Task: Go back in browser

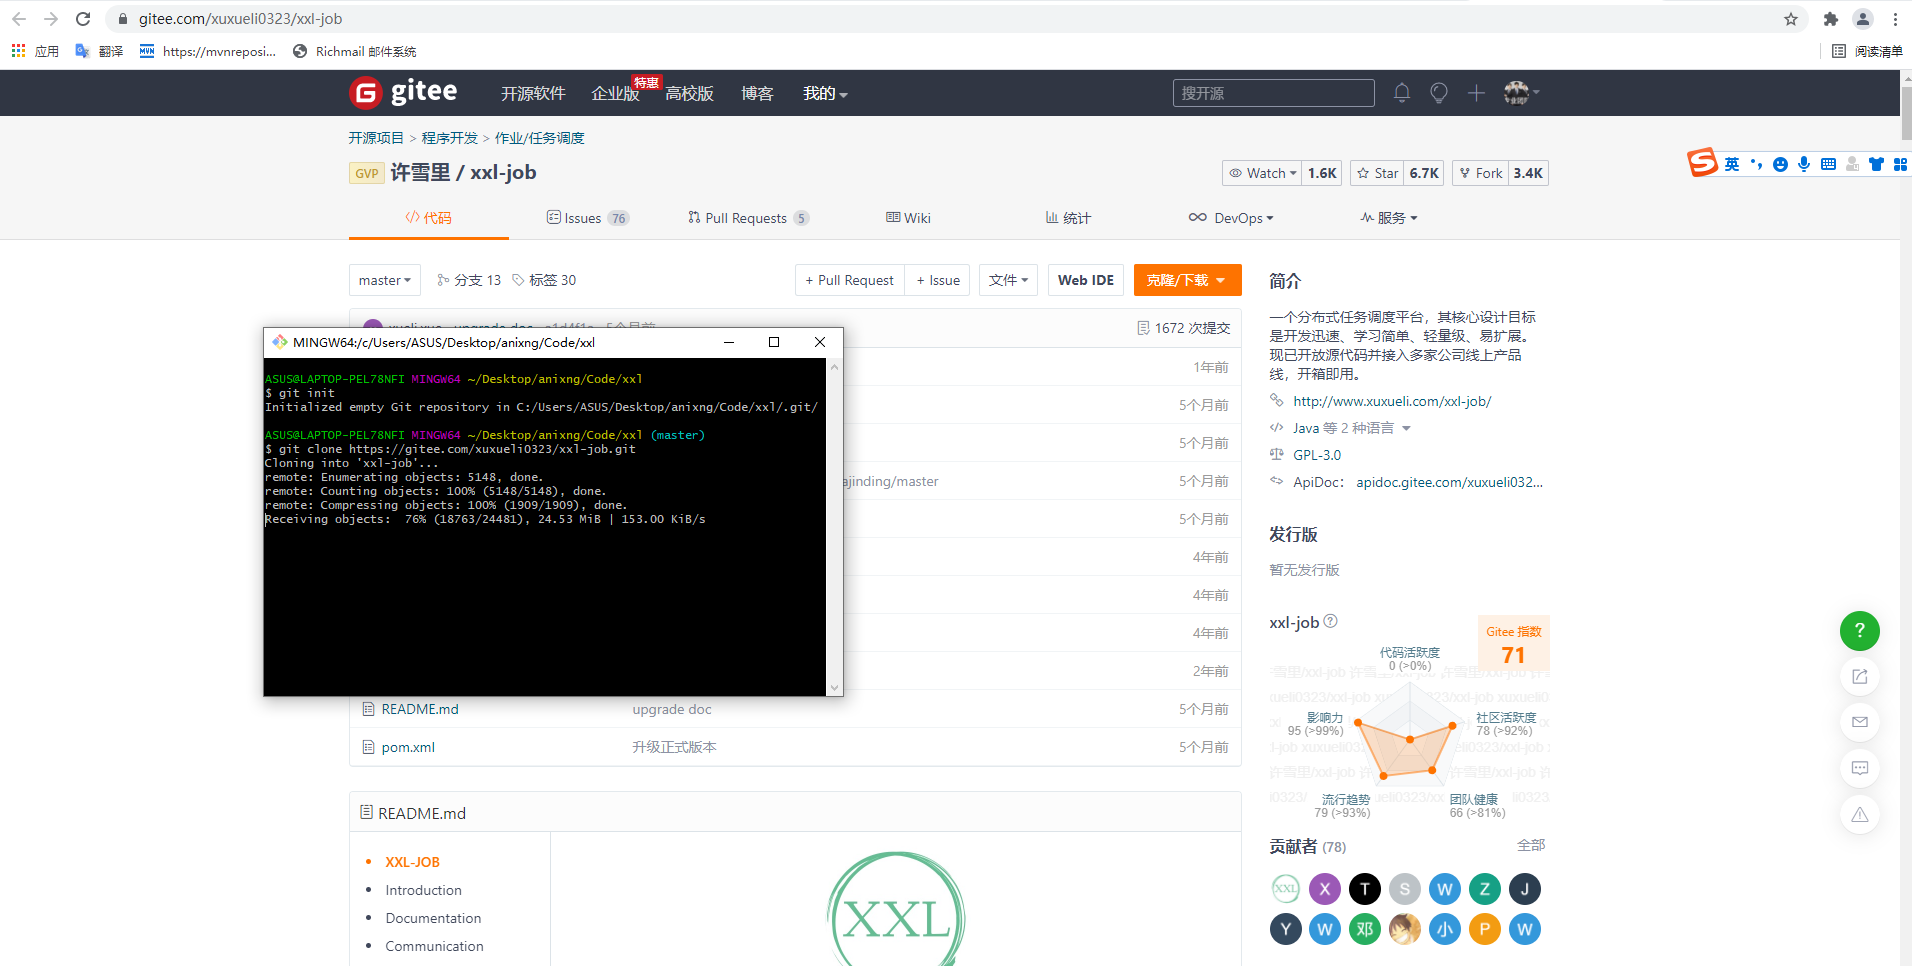Action: pos(19,19)
